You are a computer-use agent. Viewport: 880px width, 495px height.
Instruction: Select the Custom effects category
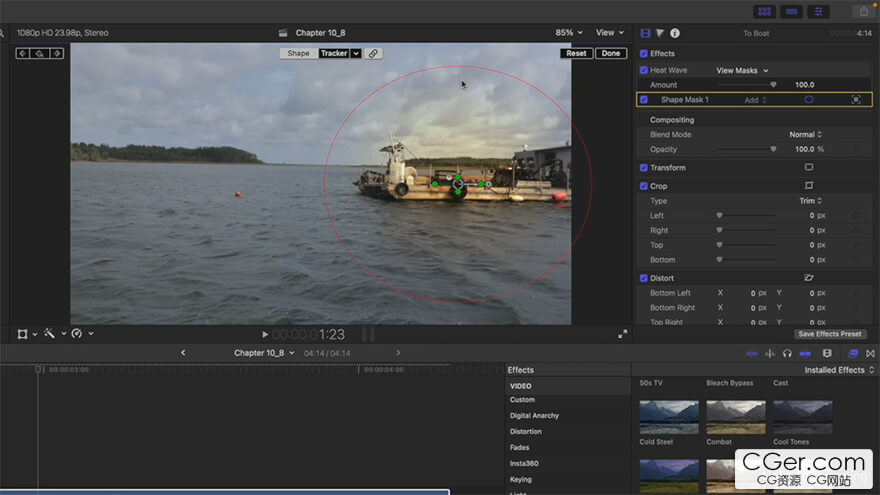pos(522,400)
